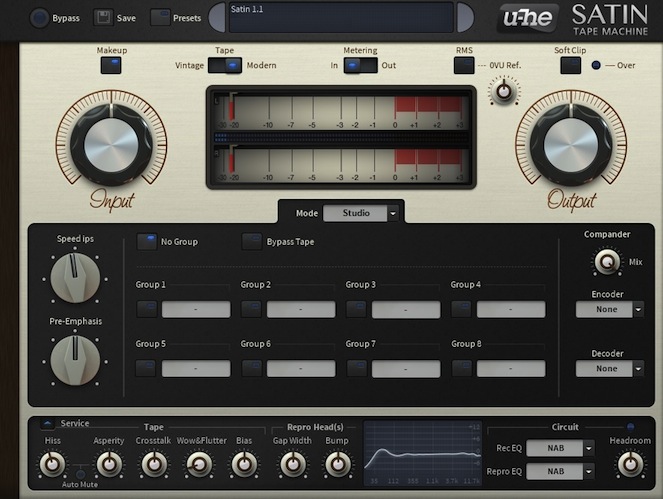
Task: Enable the Group 4 button
Action: coord(461,309)
